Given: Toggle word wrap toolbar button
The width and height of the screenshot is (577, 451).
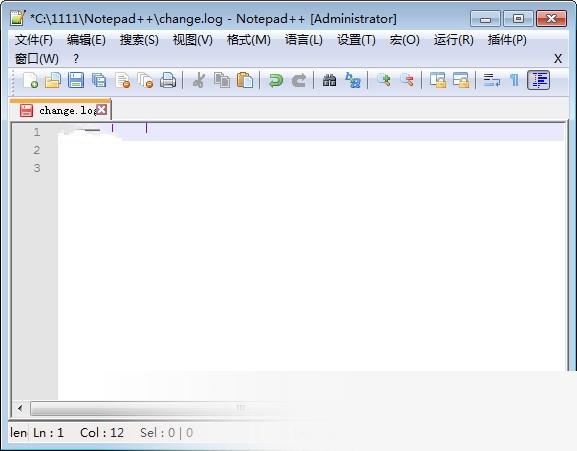Looking at the screenshot, I should (x=492, y=80).
